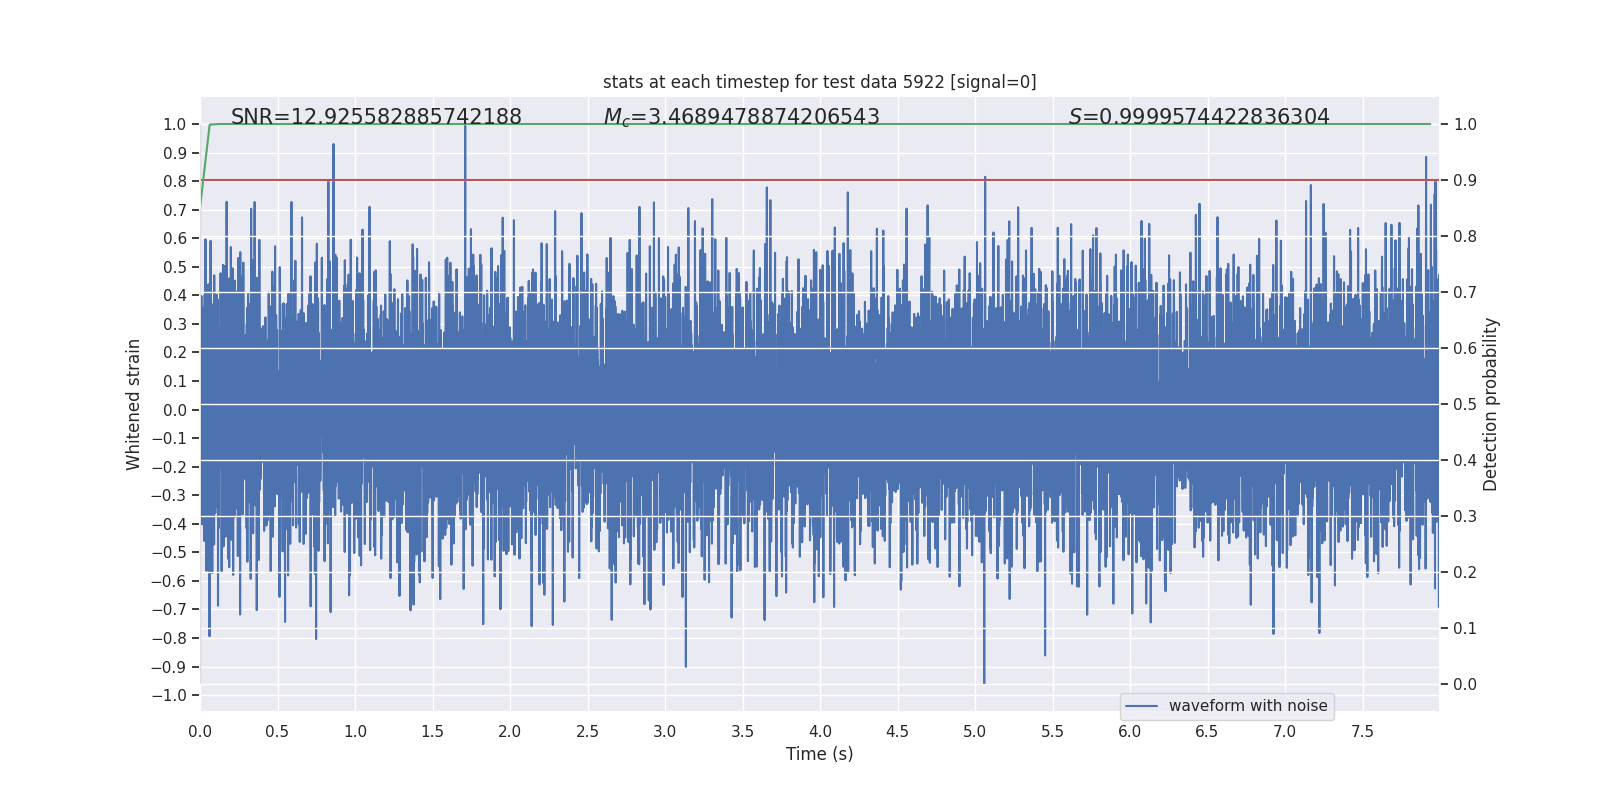Select the 4.5 tick on the Time axis

click(897, 732)
